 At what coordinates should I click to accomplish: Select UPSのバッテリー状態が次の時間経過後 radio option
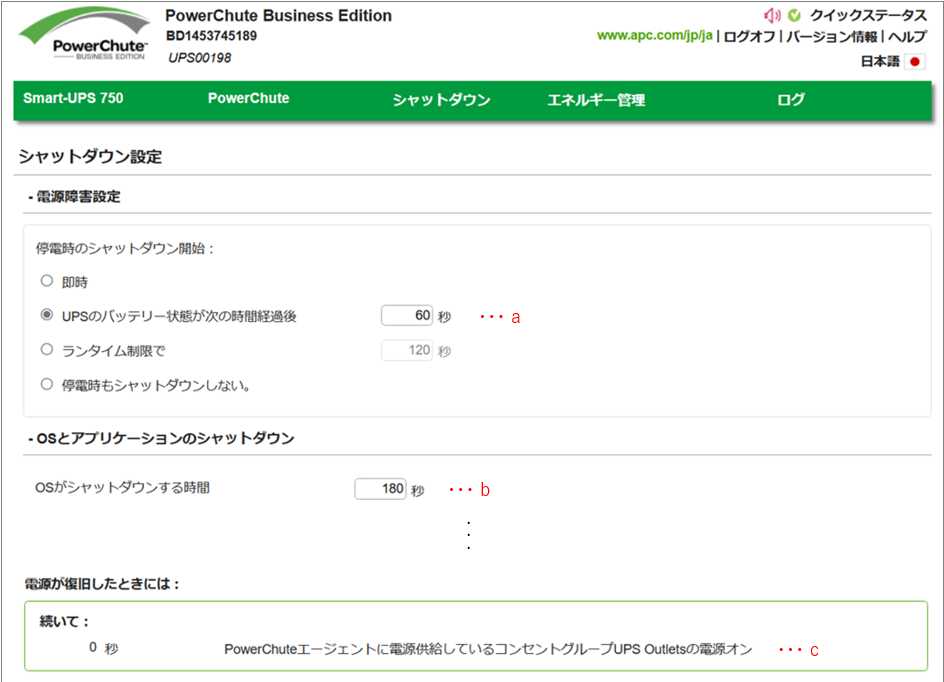(47, 315)
